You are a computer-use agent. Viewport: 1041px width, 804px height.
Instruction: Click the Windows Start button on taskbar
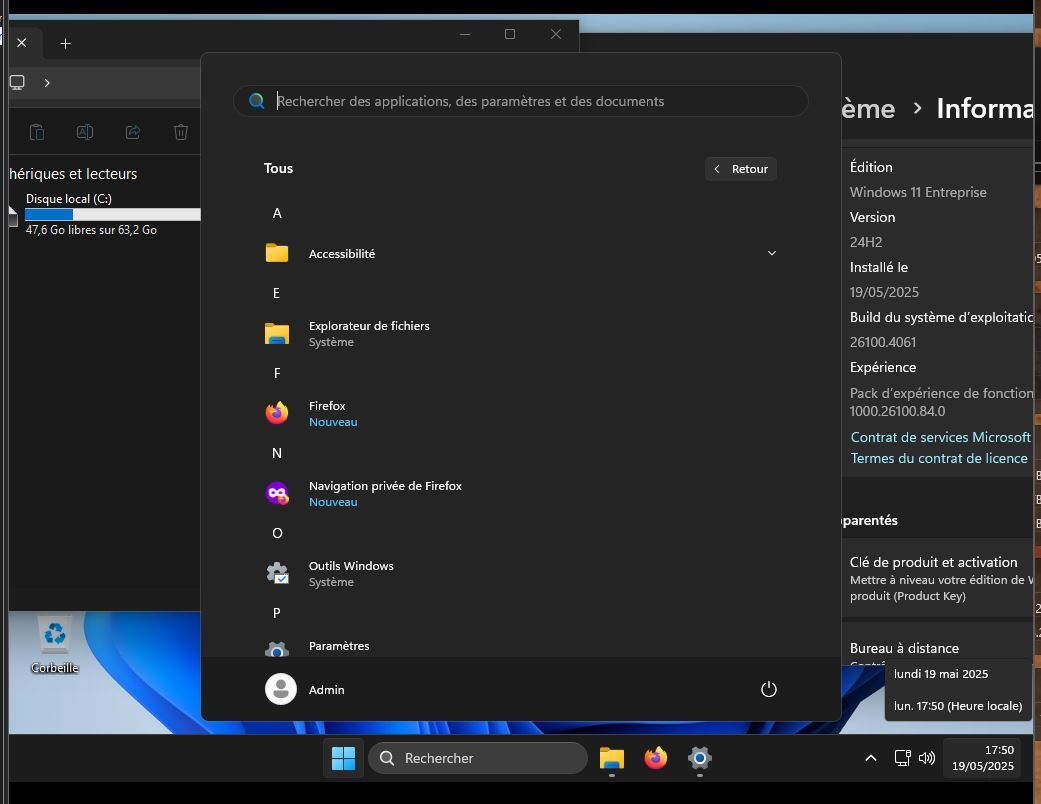pyautogui.click(x=343, y=758)
